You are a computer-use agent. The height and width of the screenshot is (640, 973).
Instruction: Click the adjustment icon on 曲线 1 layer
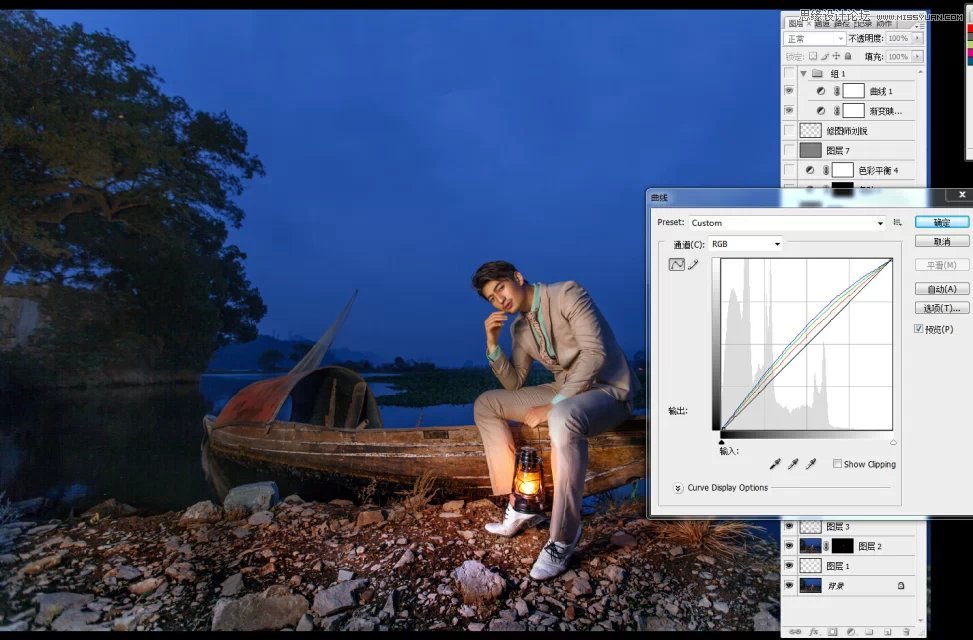click(x=821, y=91)
